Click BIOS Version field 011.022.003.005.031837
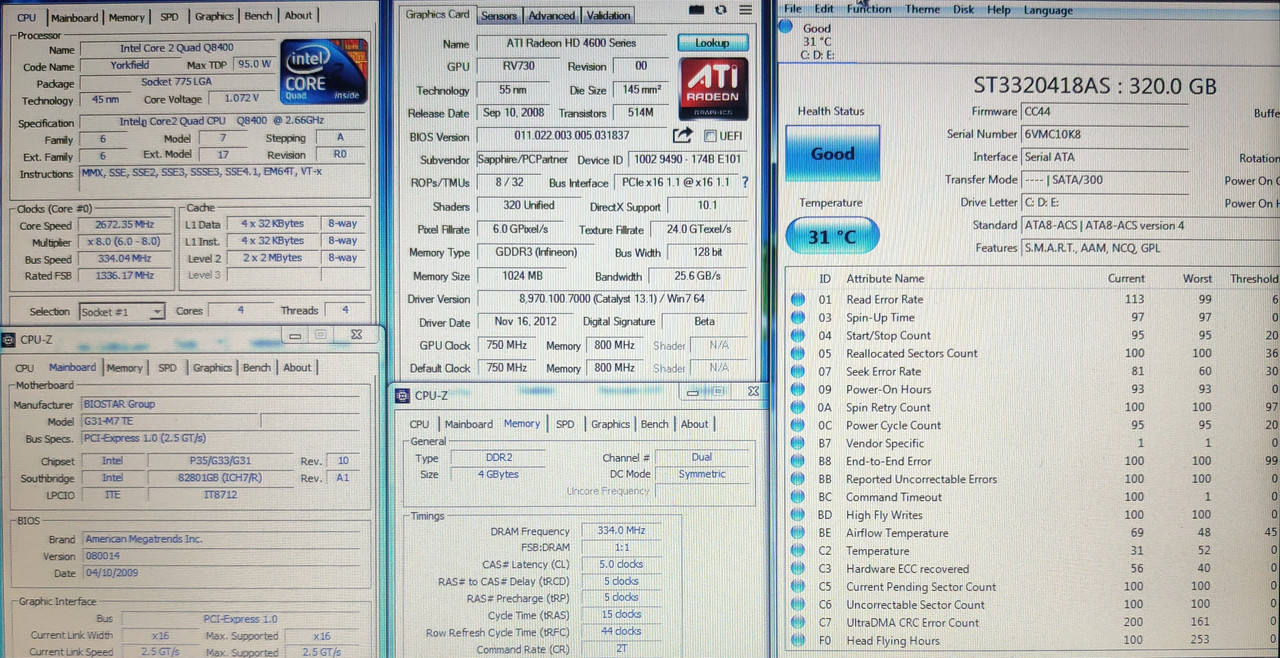The height and width of the screenshot is (658, 1280). 573,135
